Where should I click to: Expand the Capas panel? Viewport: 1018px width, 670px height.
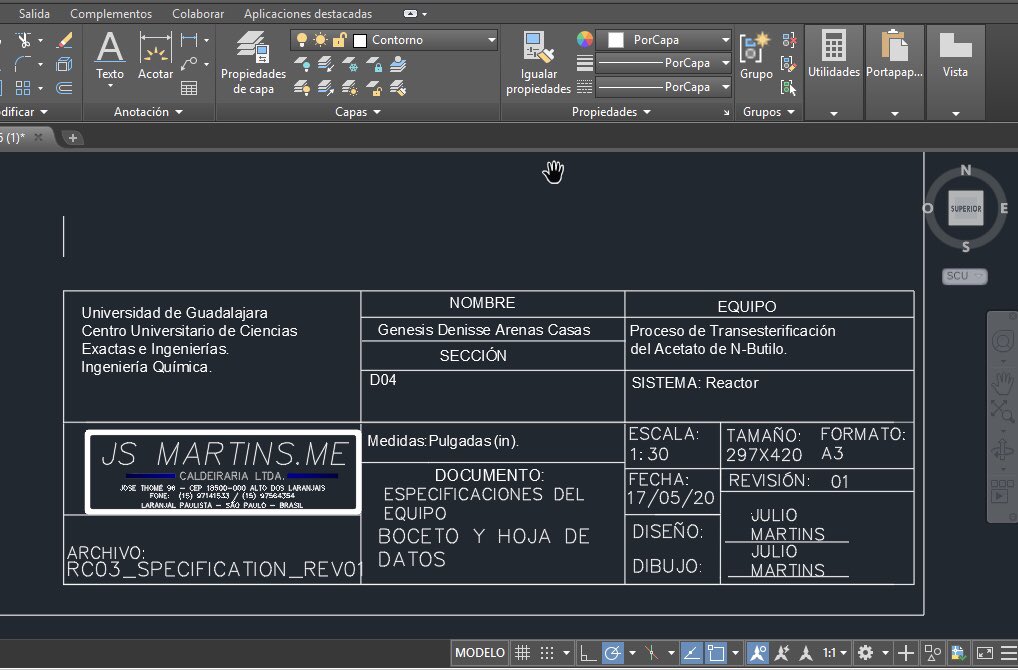pyautogui.click(x=358, y=112)
